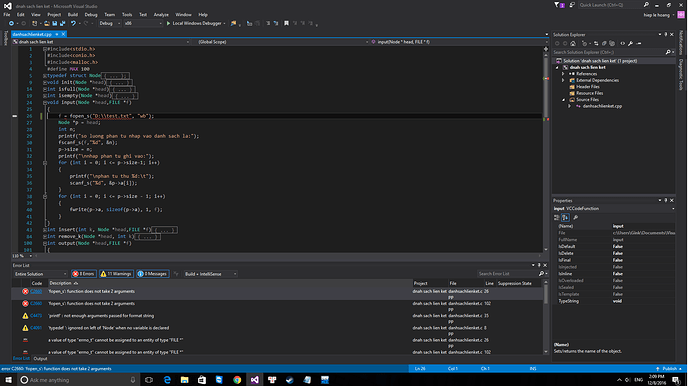
Task: Click the Undo icon in toolbar
Action: tap(73, 23)
